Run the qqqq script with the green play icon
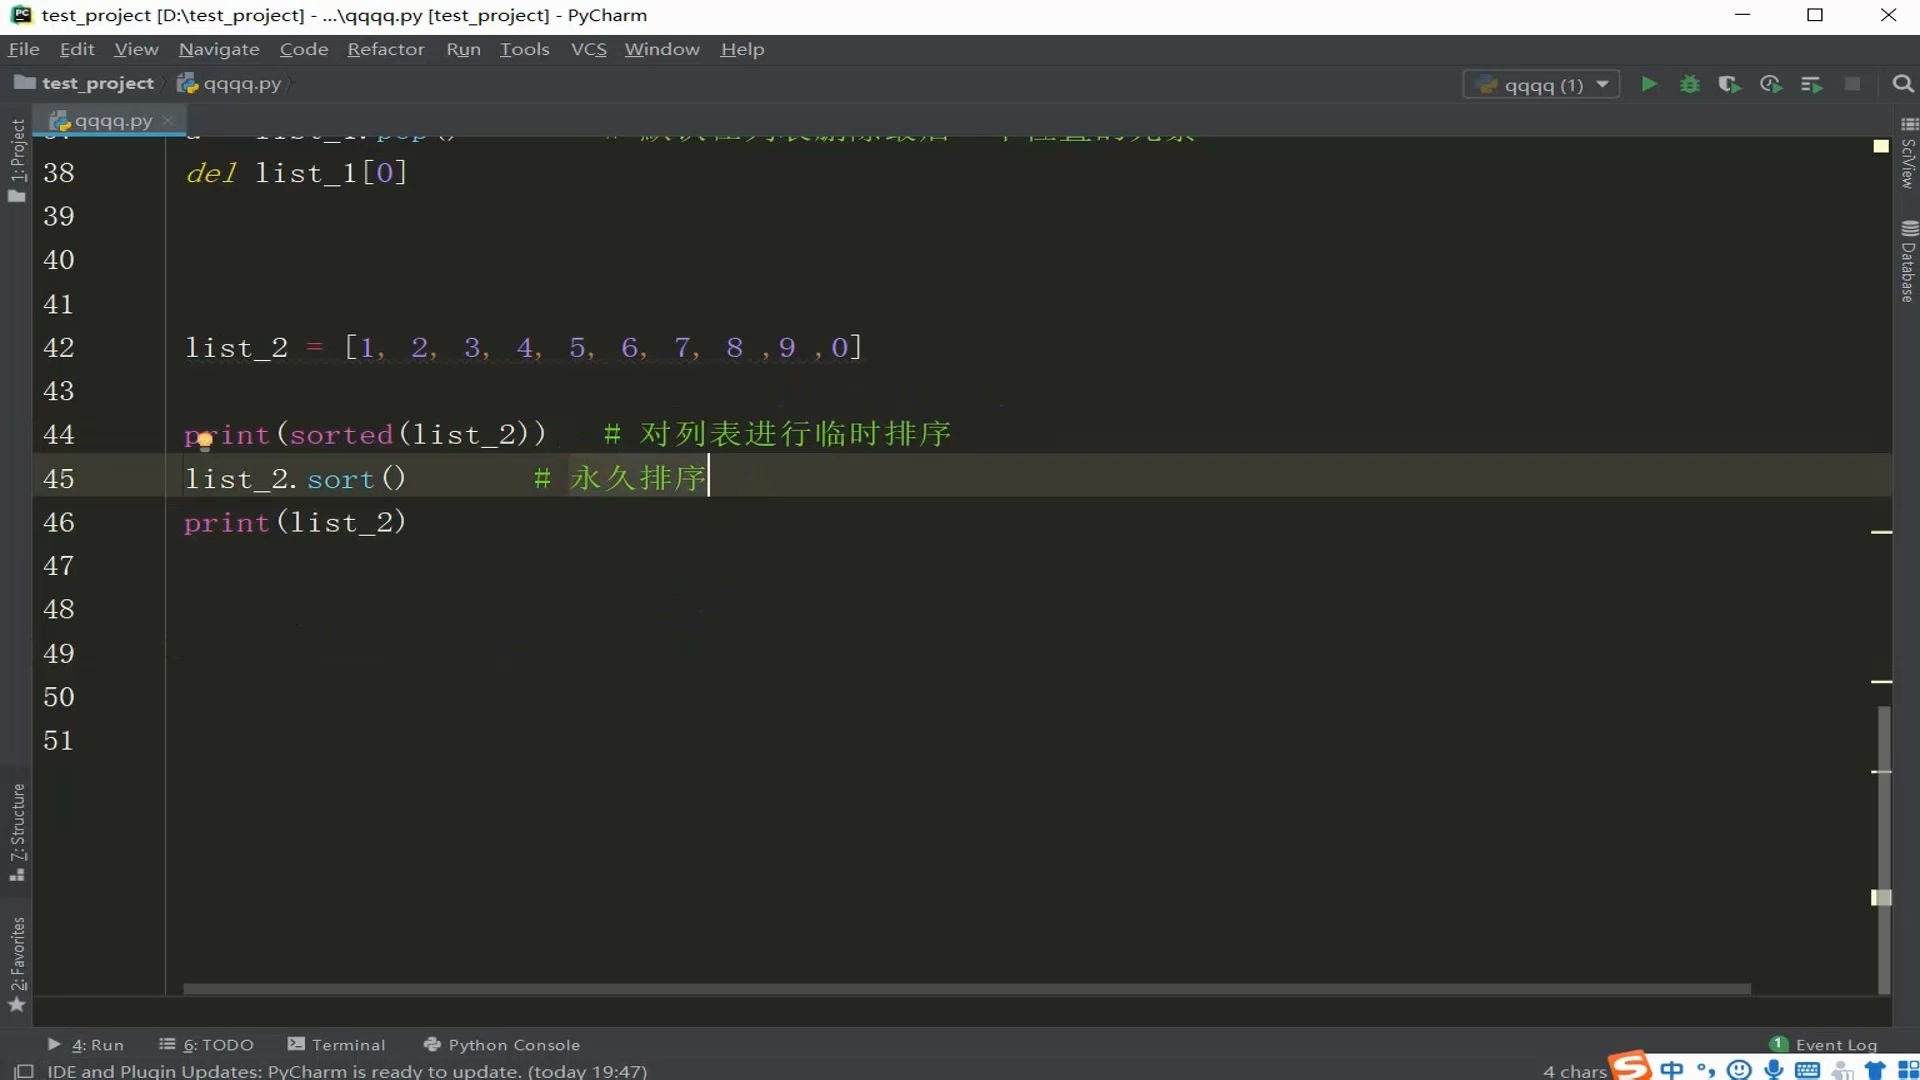Viewport: 1920px width, 1080px height. tap(1649, 84)
